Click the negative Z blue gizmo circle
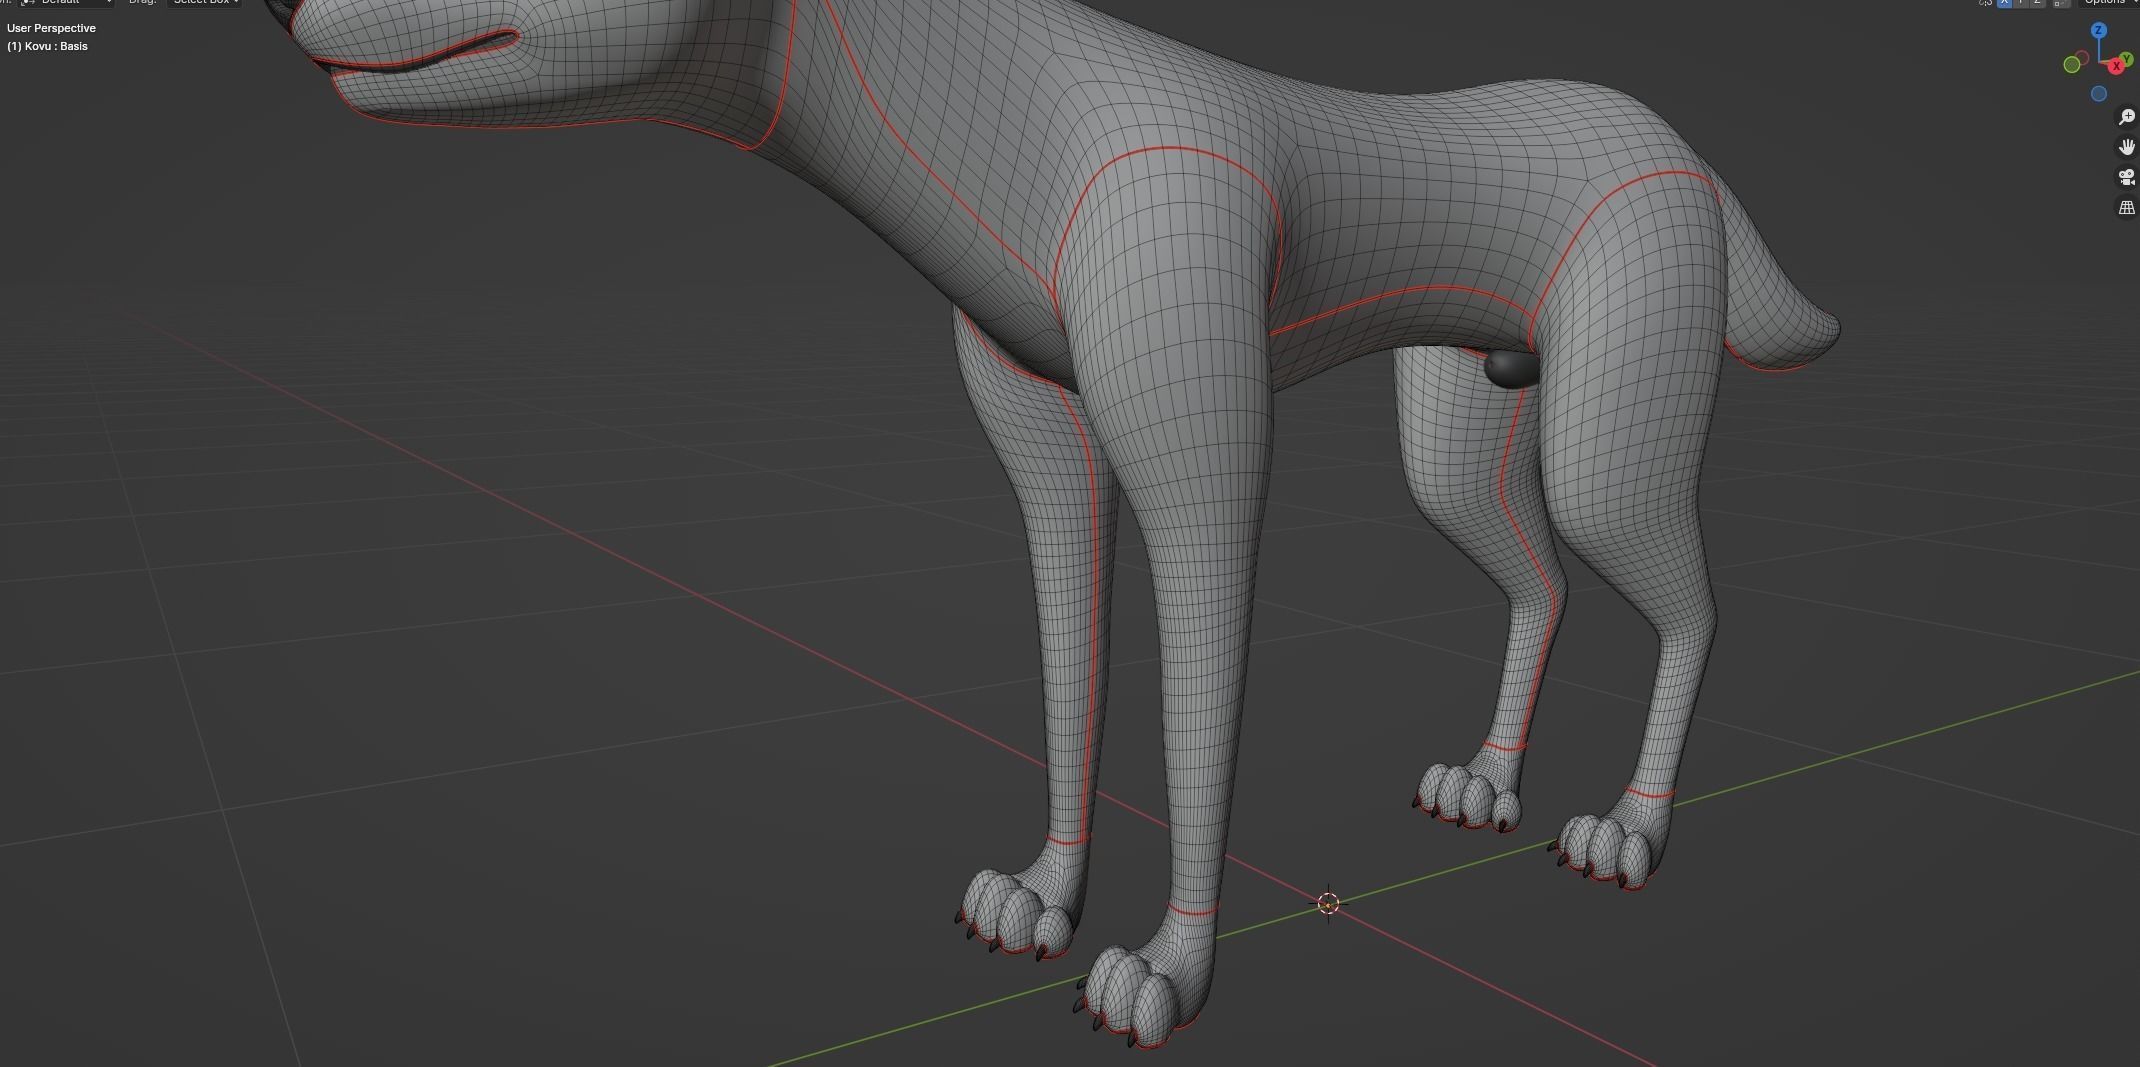 click(x=2099, y=94)
